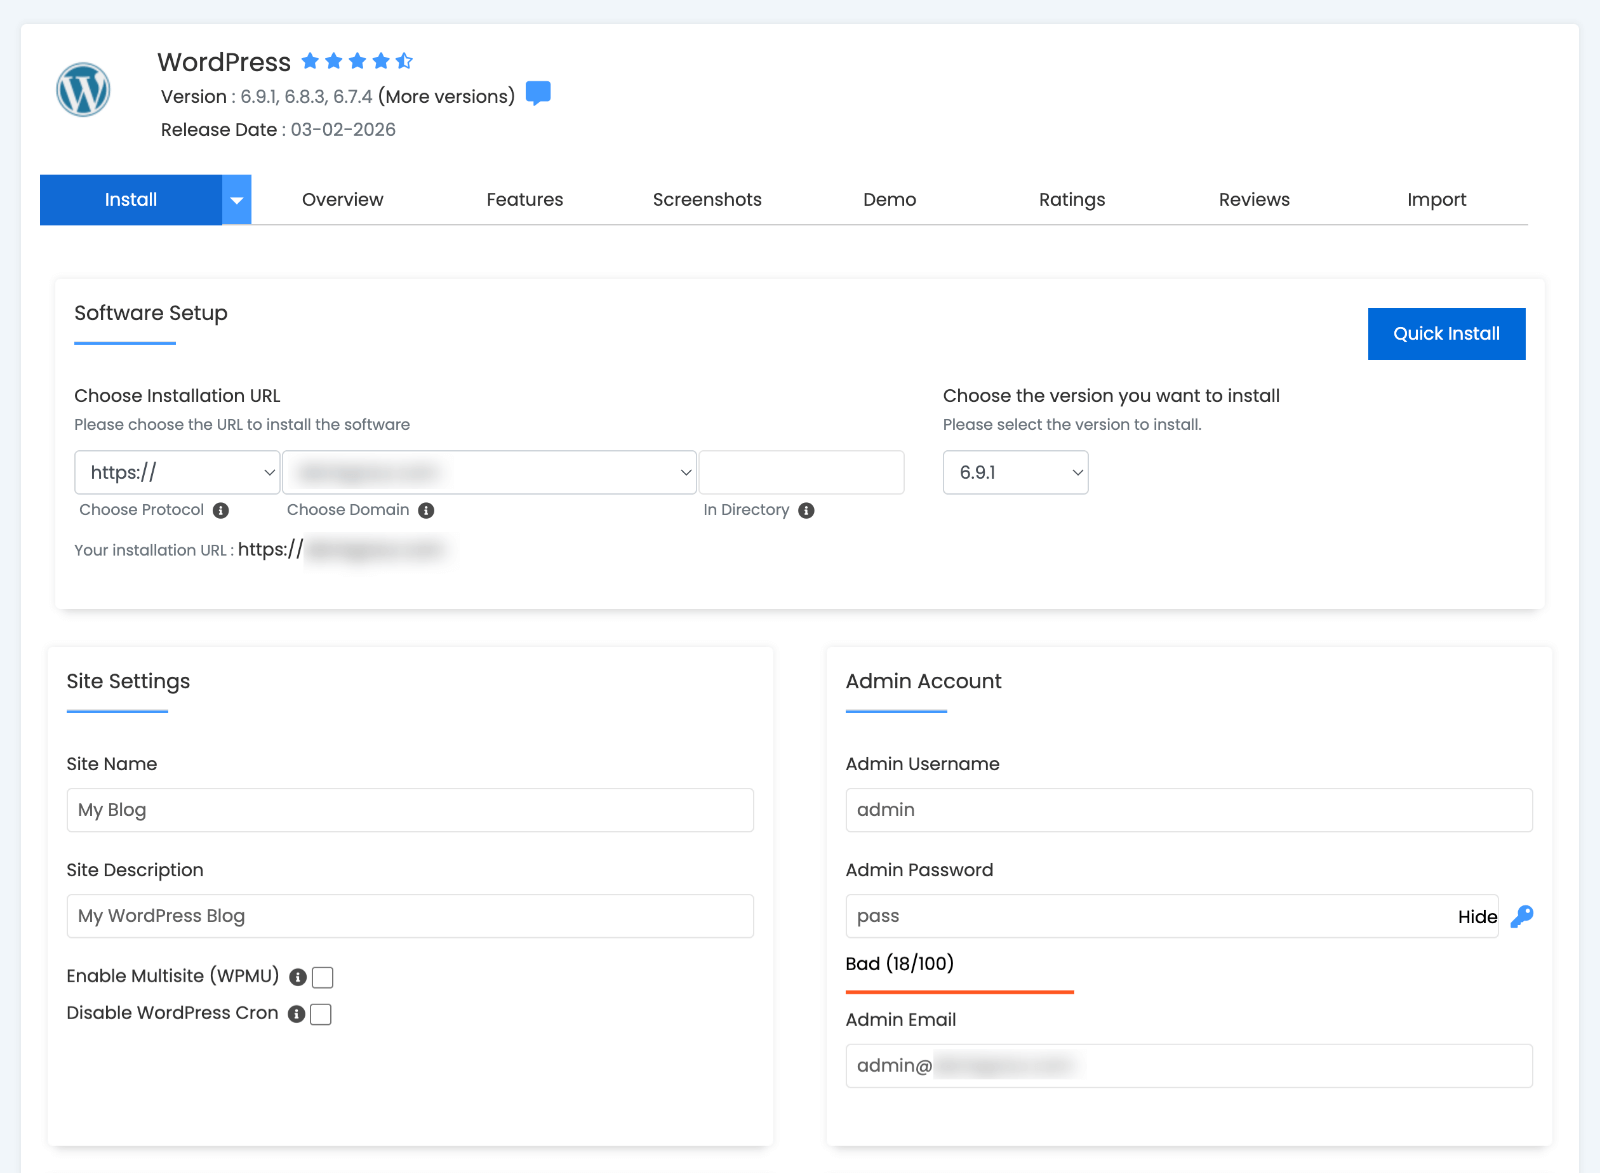Open the 6.9.1 version dropdown

coord(1015,472)
